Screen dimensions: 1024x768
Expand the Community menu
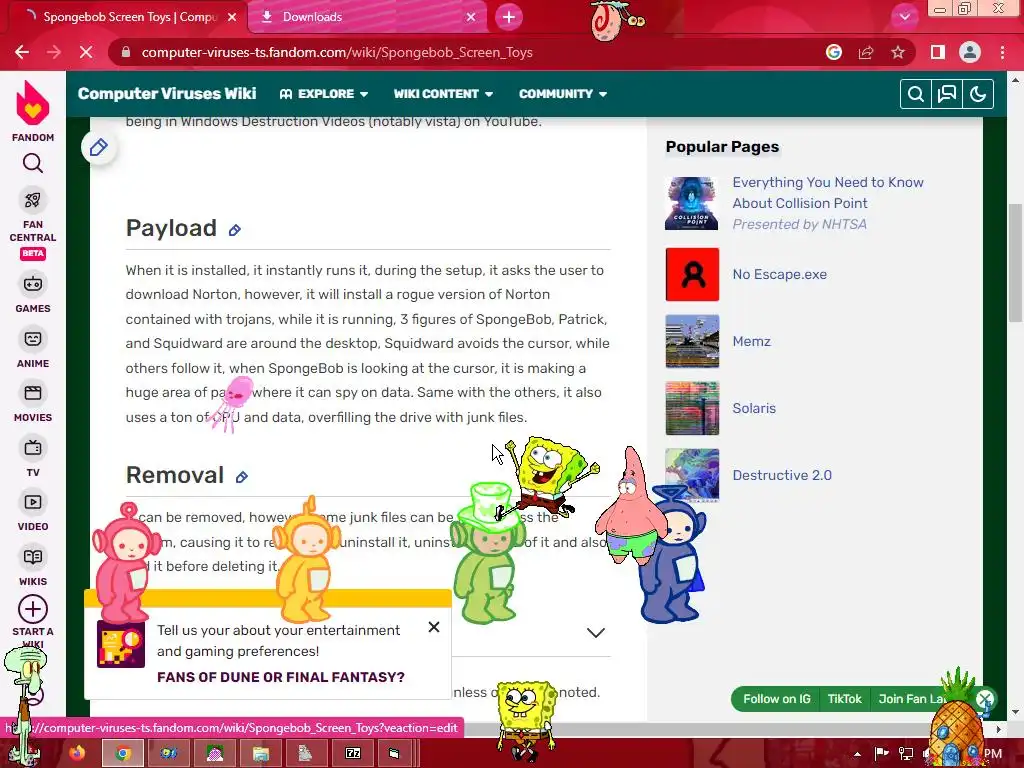(x=563, y=94)
